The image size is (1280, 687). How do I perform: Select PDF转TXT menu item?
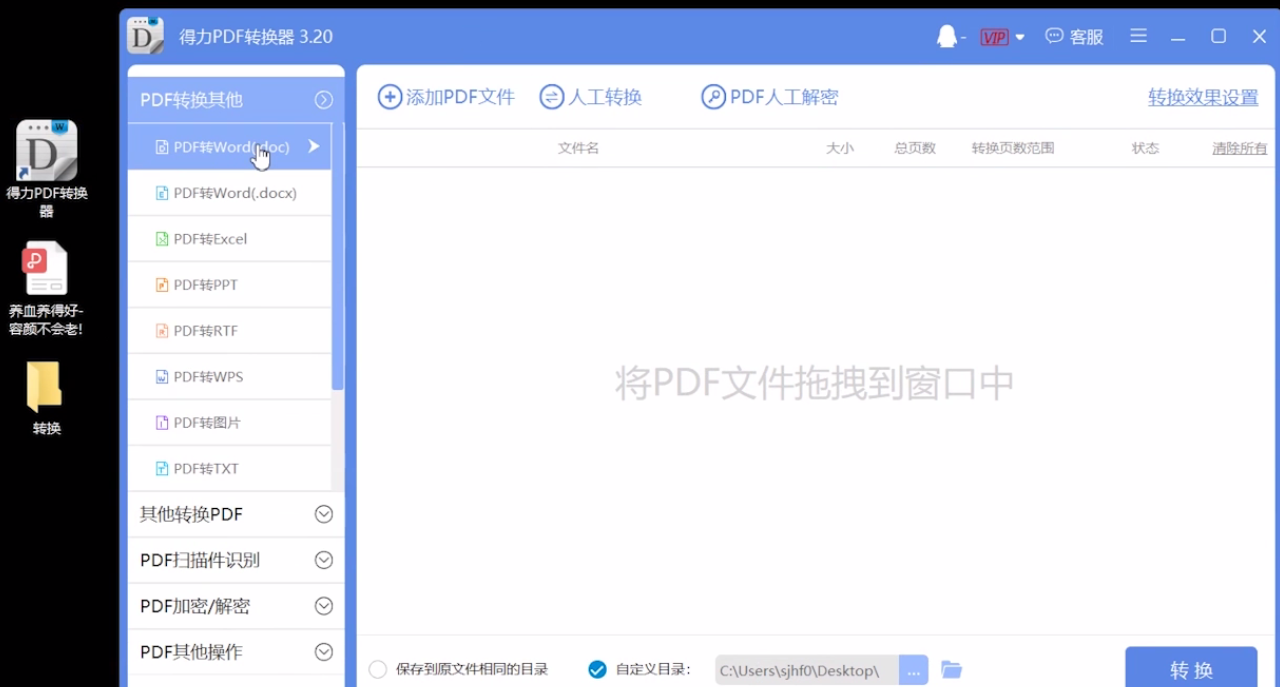coord(230,469)
